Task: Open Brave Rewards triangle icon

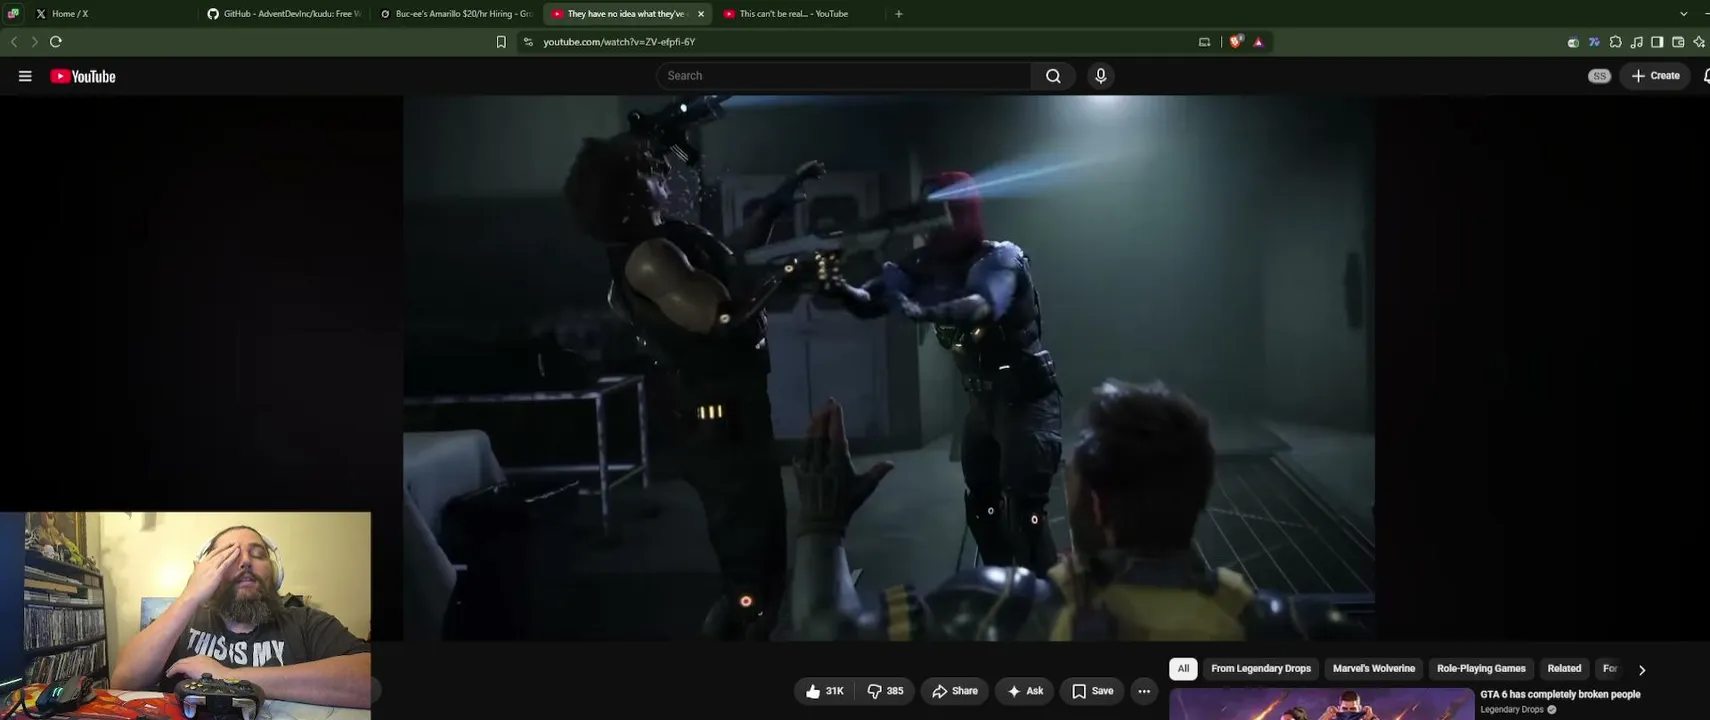Action: [1258, 42]
